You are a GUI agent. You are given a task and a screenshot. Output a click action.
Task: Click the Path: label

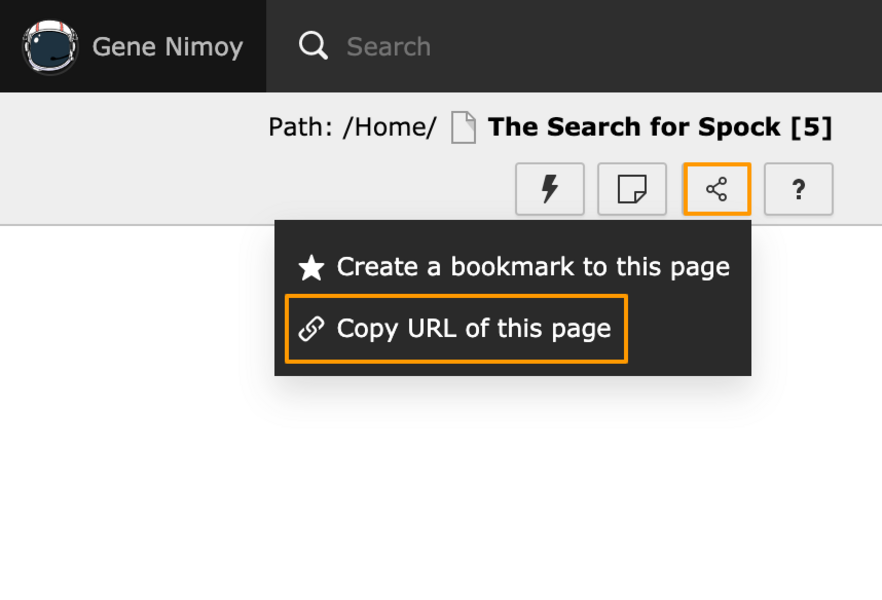(300, 128)
